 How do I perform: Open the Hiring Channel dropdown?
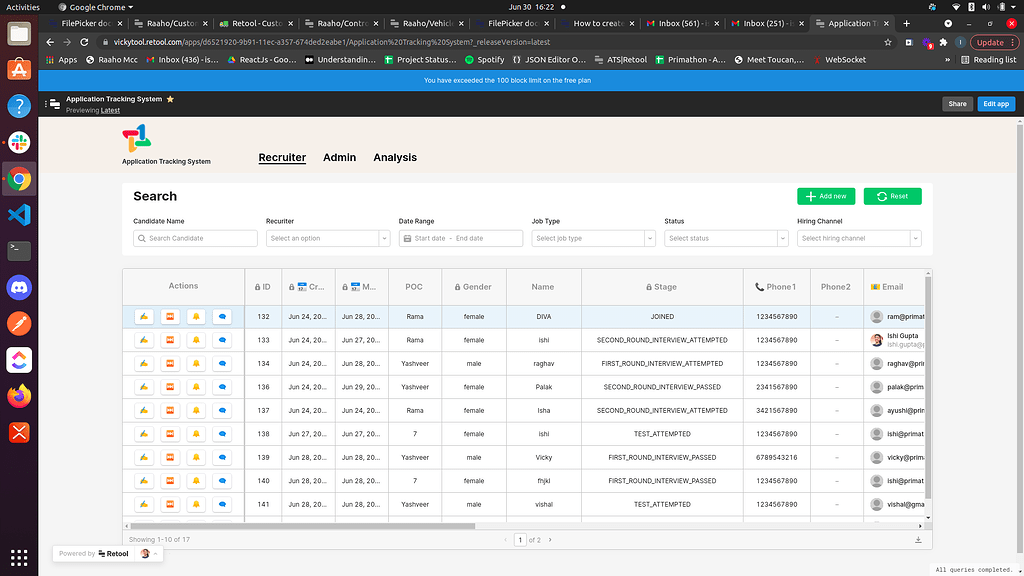[856, 238]
